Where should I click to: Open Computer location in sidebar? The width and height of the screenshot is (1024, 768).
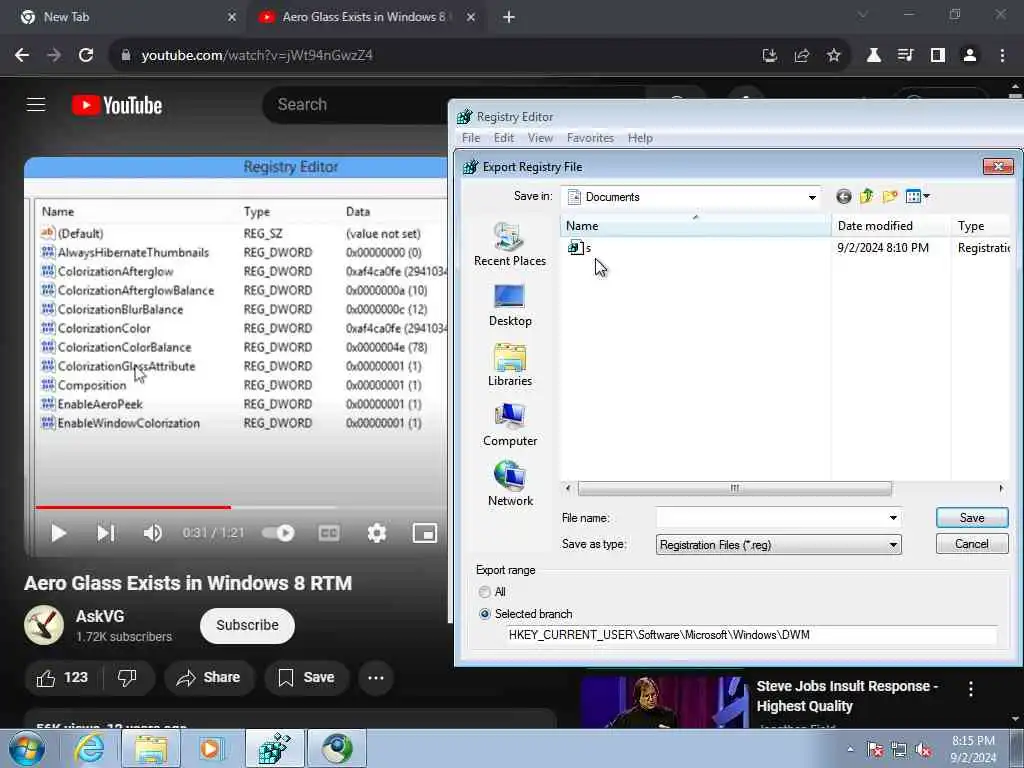[x=509, y=425]
